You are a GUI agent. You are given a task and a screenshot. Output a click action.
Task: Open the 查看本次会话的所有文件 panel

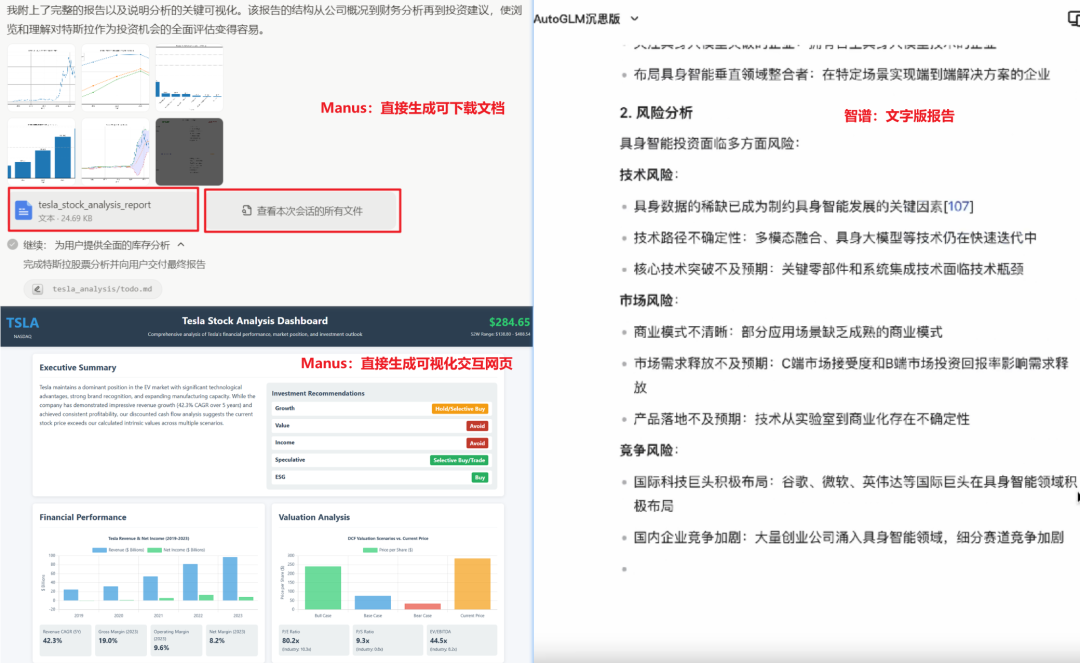point(300,210)
